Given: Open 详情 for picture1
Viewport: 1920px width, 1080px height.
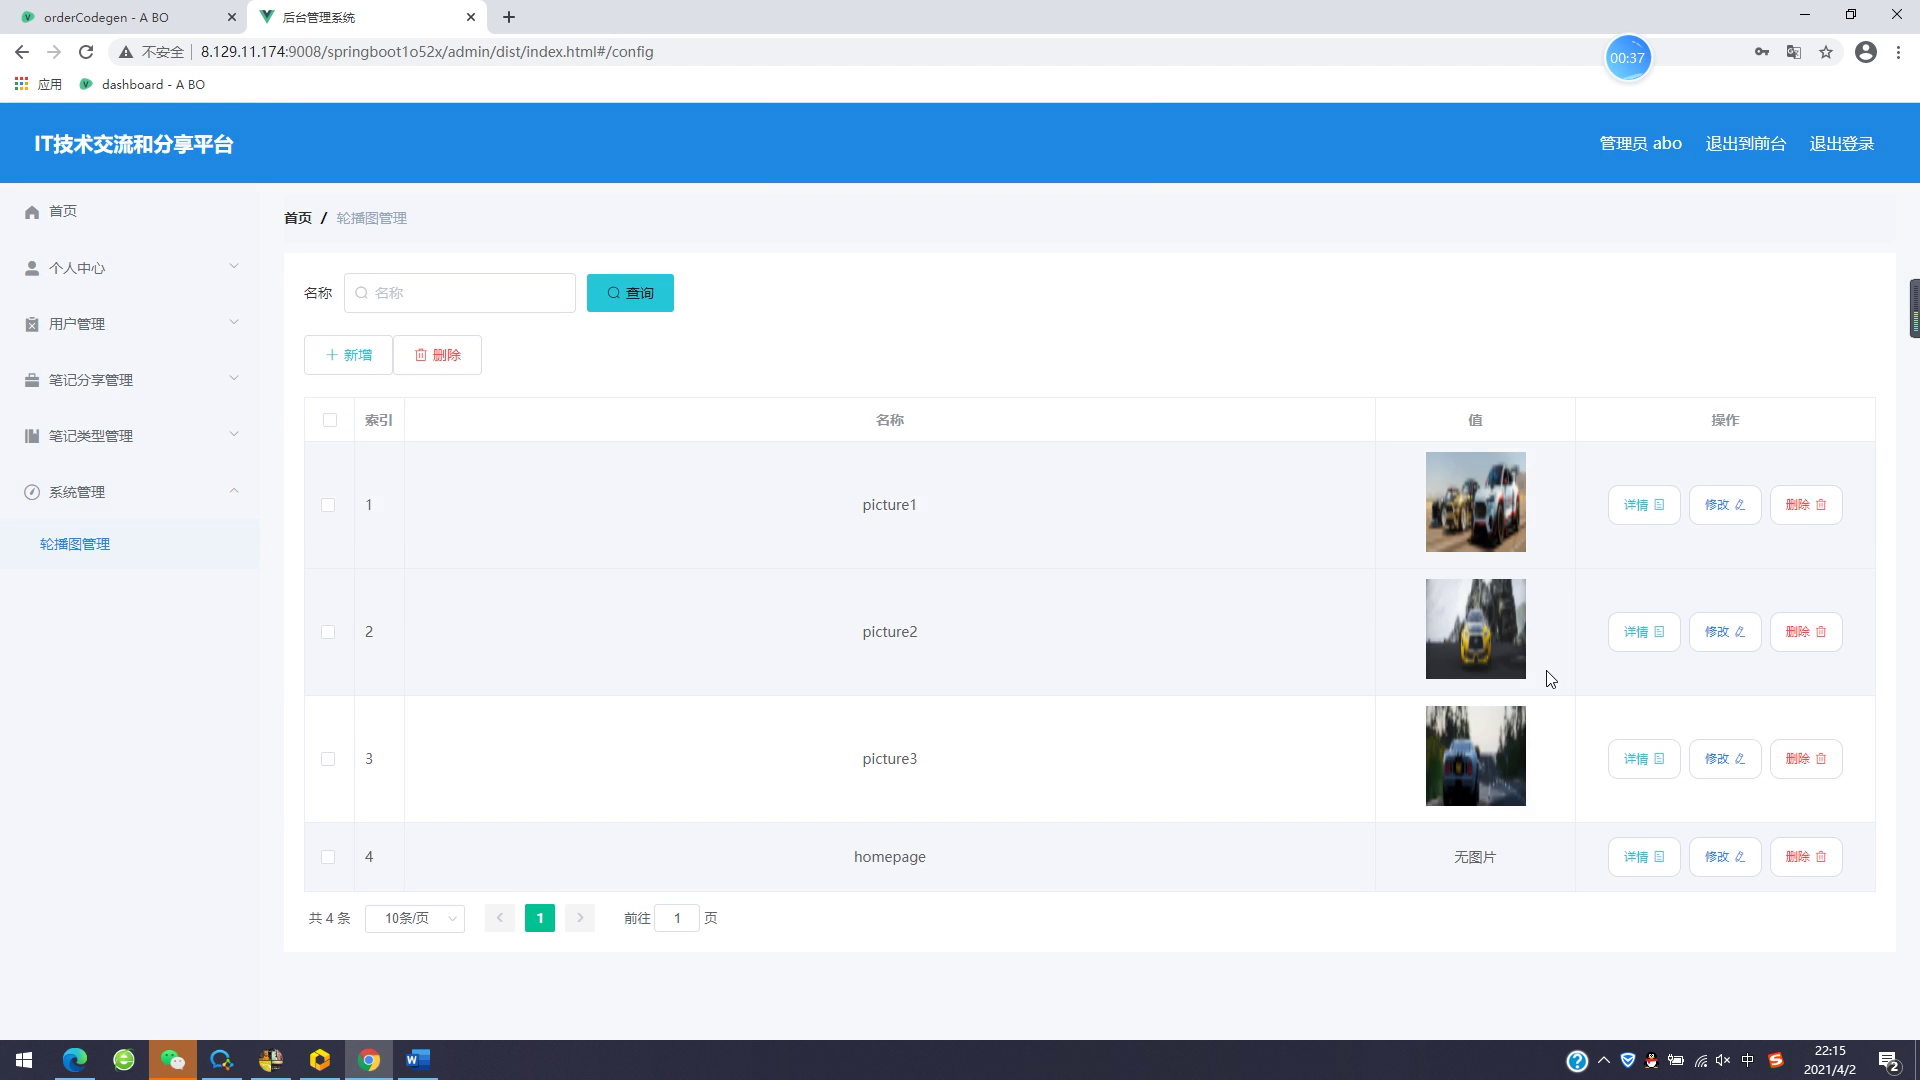Looking at the screenshot, I should coord(1644,505).
